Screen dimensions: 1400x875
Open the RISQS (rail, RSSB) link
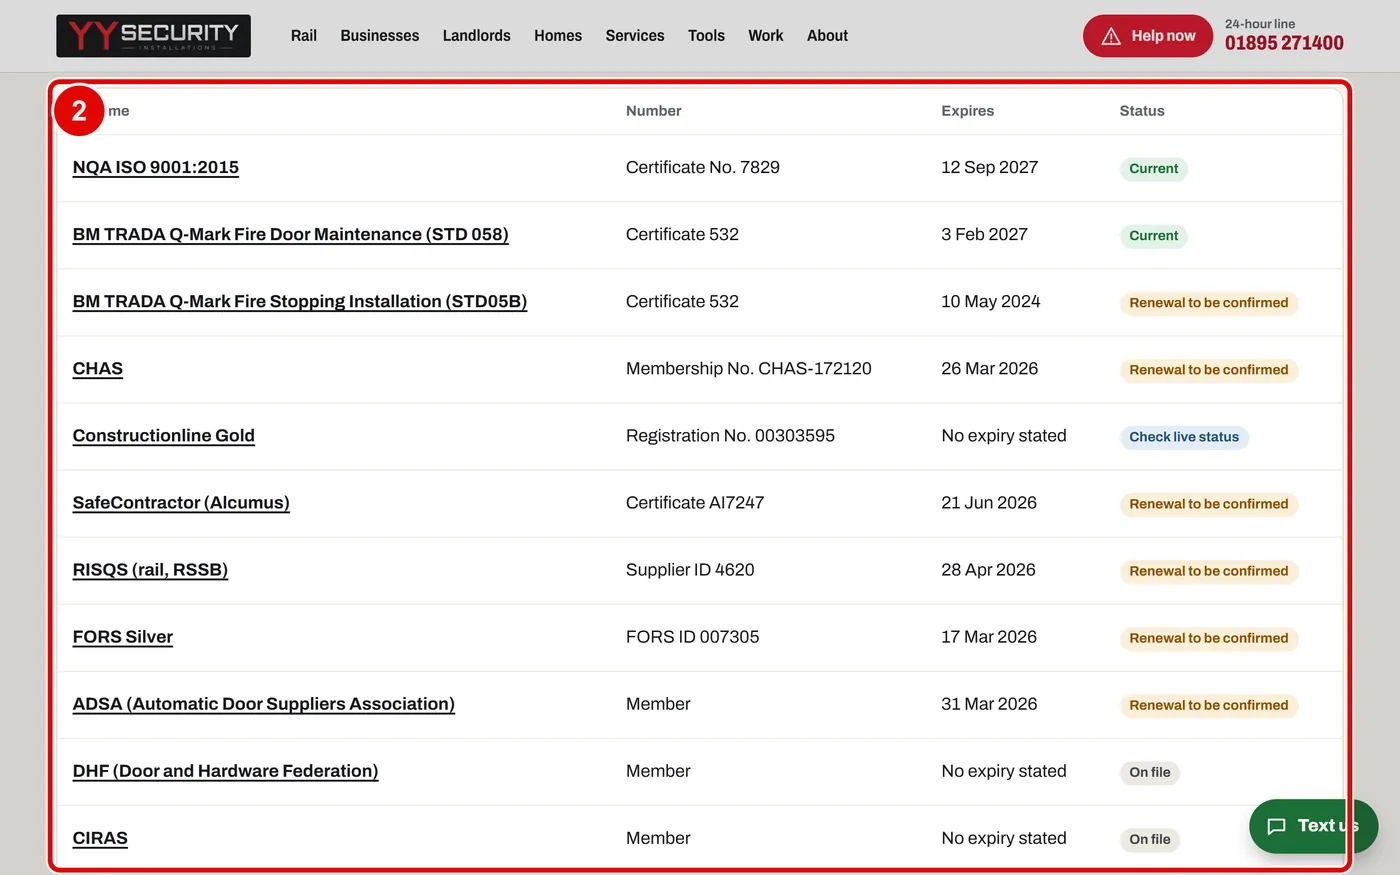(150, 570)
